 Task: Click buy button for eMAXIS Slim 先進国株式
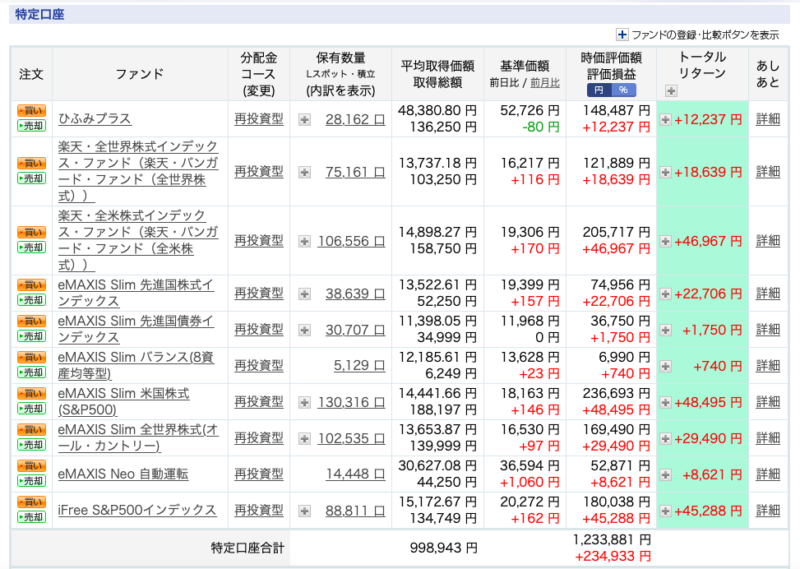tap(32, 285)
